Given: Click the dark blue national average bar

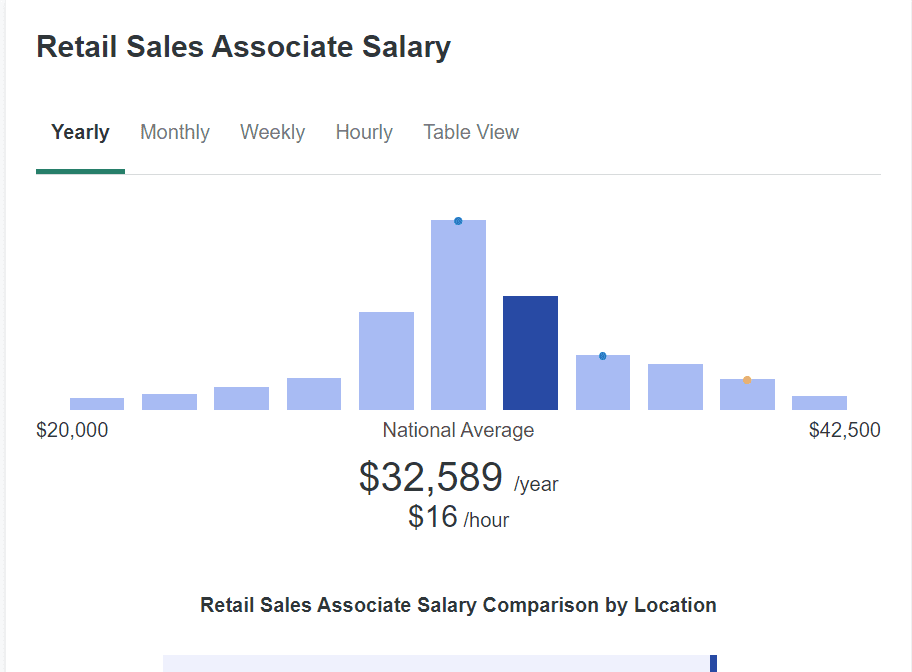Looking at the screenshot, I should [x=530, y=353].
